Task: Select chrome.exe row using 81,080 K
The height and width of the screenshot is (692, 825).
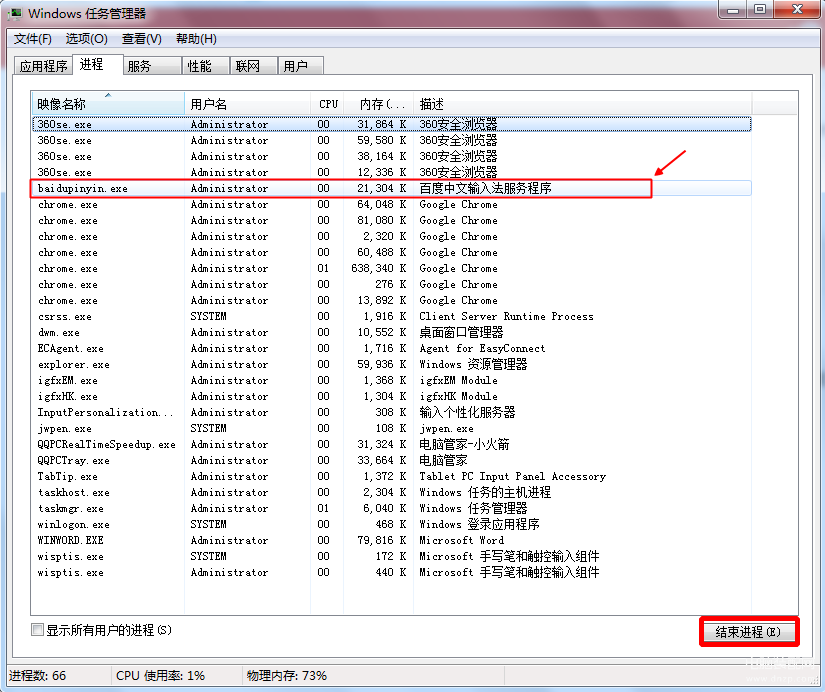Action: click(391, 220)
